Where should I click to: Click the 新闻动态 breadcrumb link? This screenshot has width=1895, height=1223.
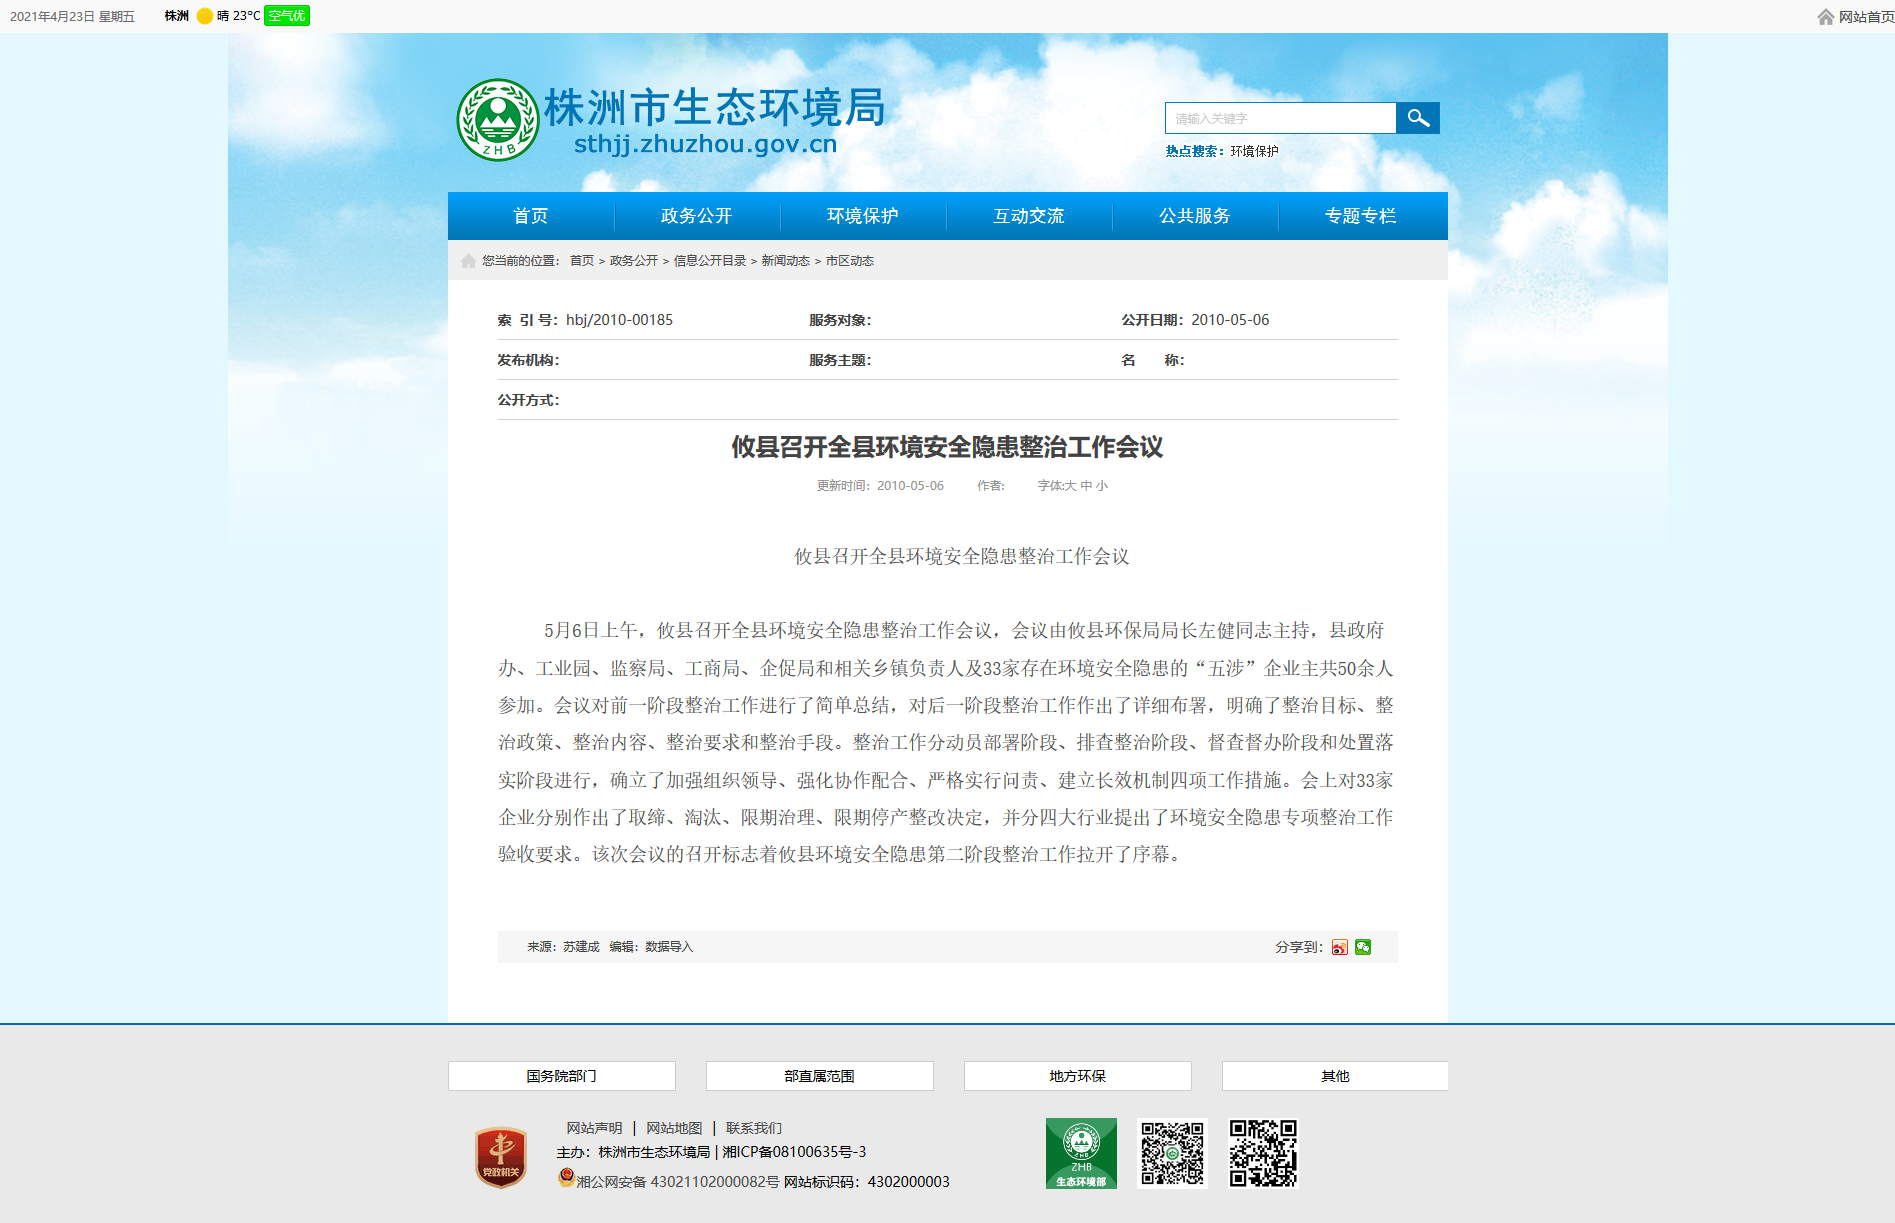coord(786,261)
